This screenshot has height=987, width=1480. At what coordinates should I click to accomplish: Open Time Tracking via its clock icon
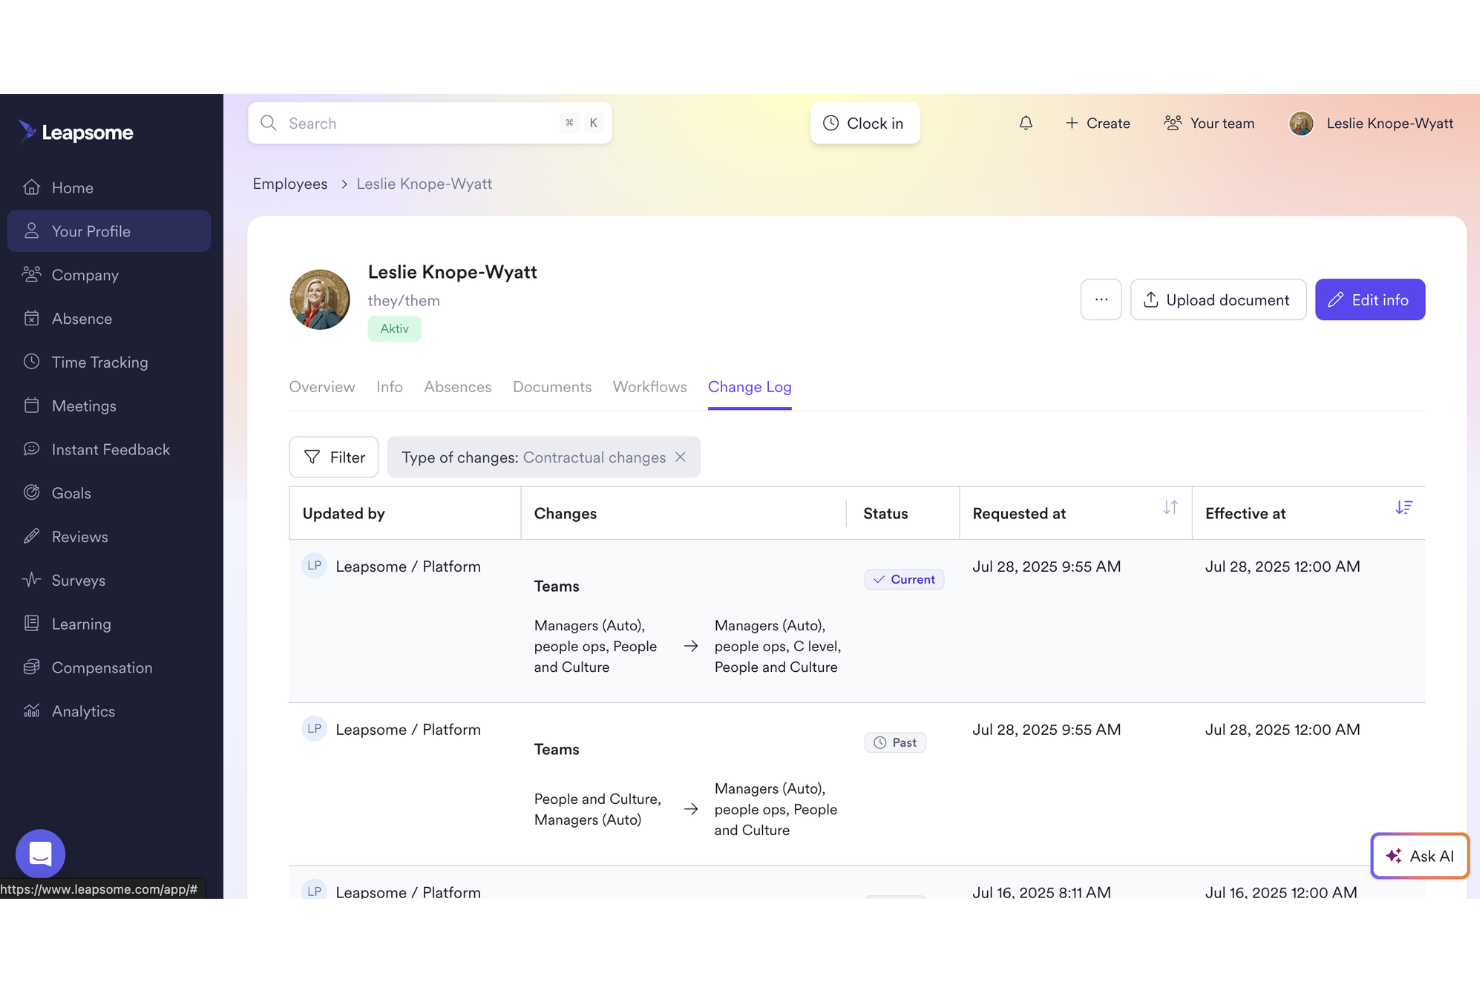coord(33,362)
